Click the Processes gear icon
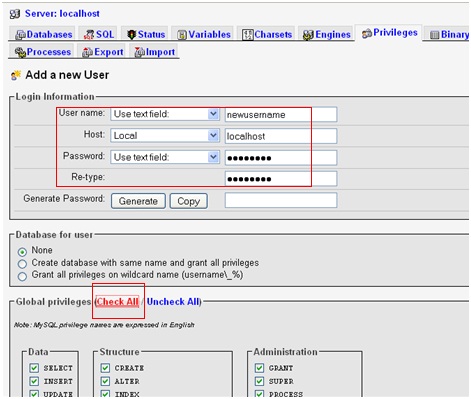Viewport: 471px width, 399px height. point(20,52)
